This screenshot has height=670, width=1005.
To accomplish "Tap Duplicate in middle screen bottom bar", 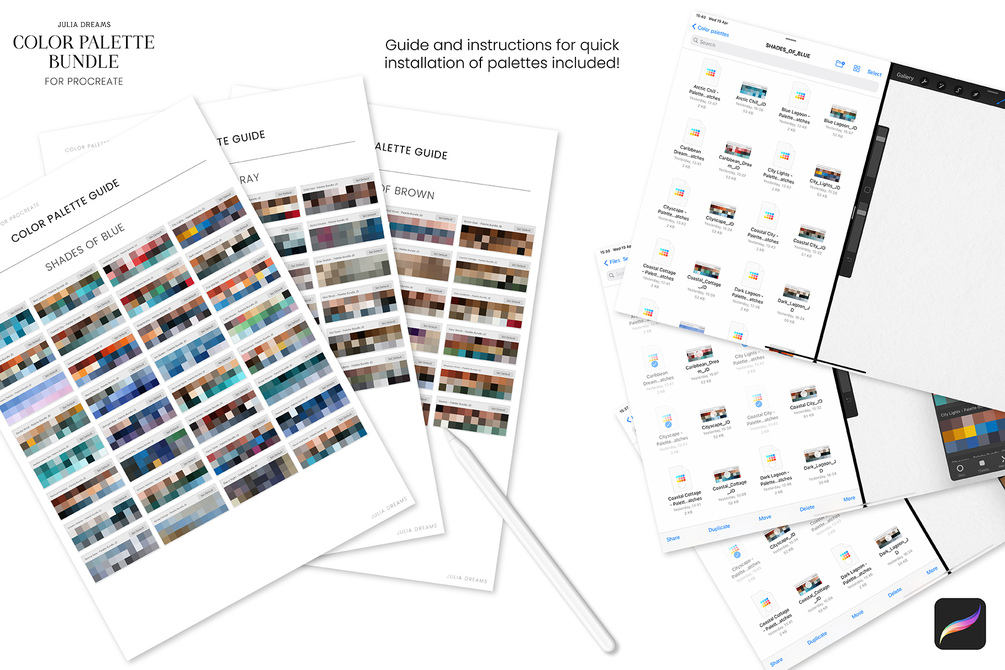I will point(718,528).
